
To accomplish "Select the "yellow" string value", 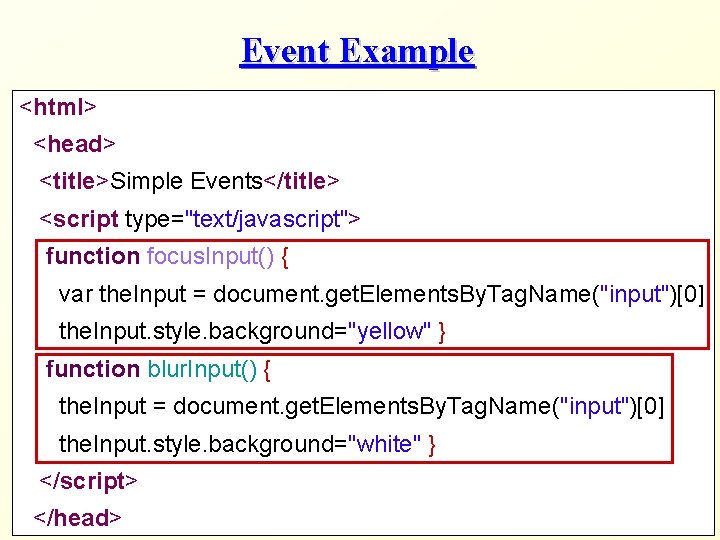I will (389, 331).
